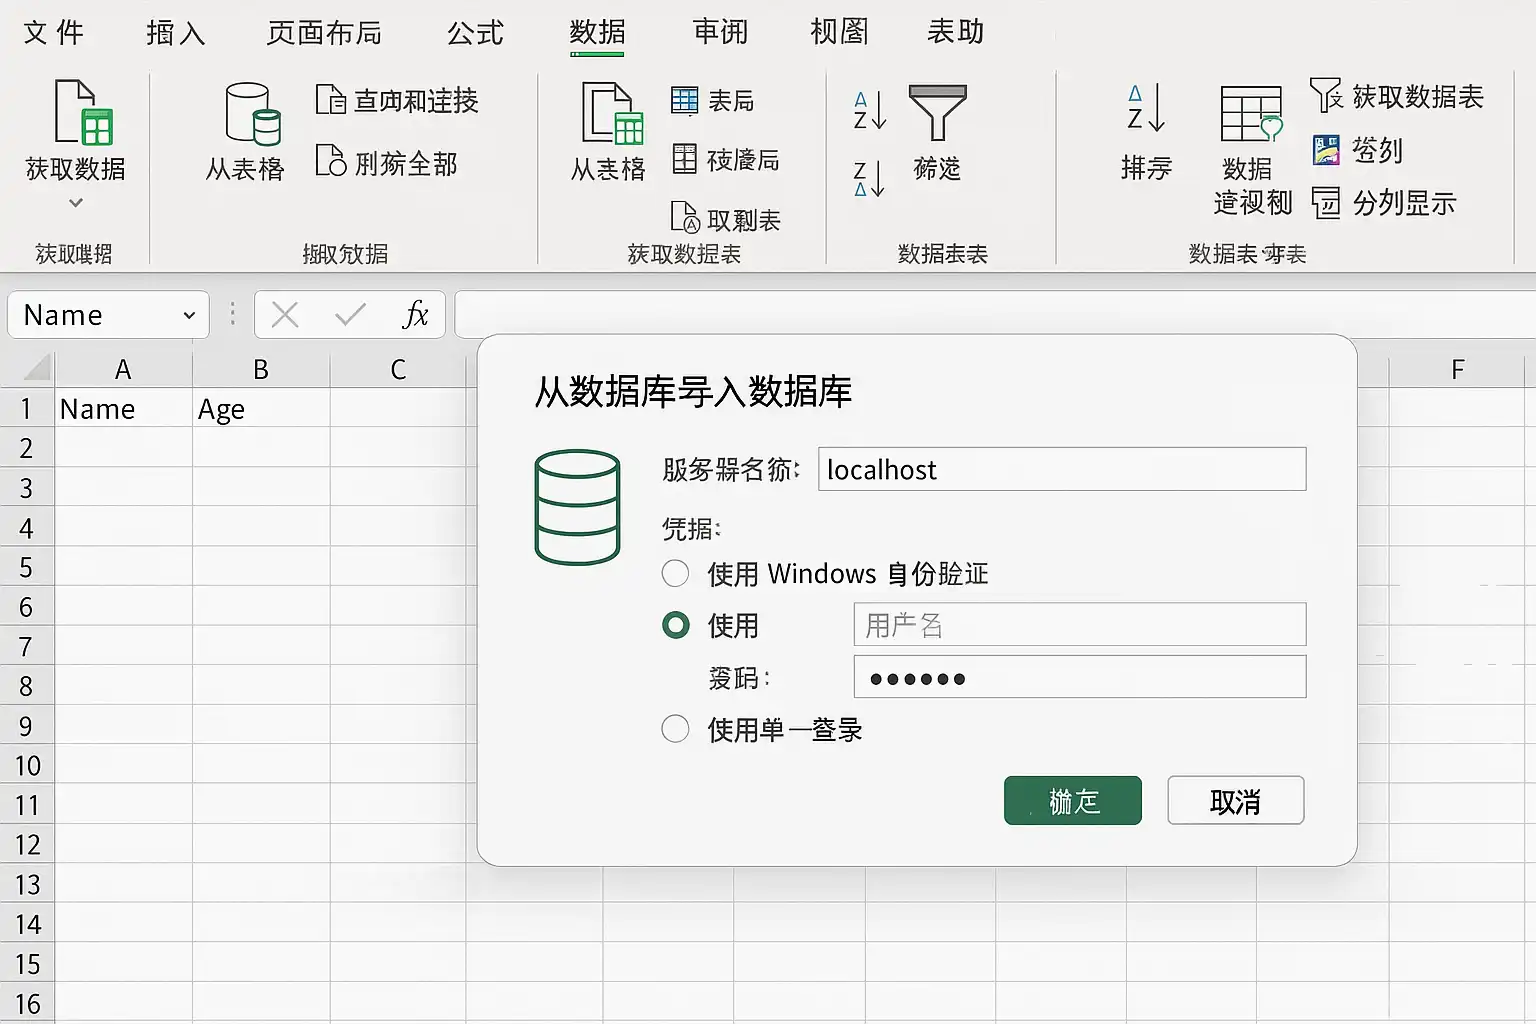Expand the Name box dropdown arrow
The width and height of the screenshot is (1536, 1024).
coord(189,316)
